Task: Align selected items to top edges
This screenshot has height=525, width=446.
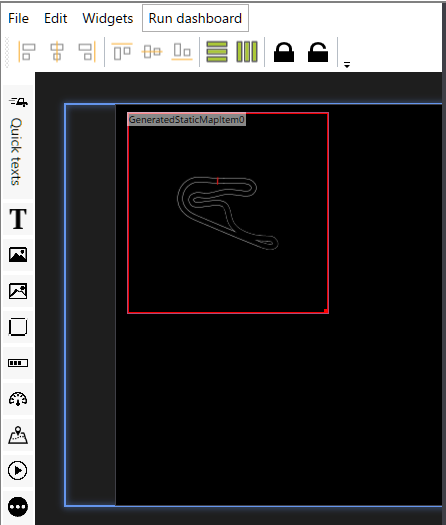Action: point(122,52)
